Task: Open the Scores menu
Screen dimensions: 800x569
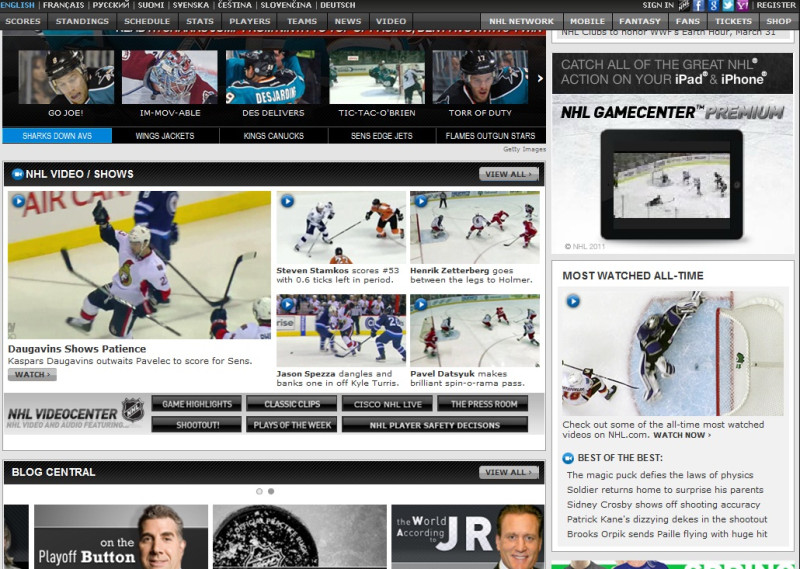Action: 23,21
